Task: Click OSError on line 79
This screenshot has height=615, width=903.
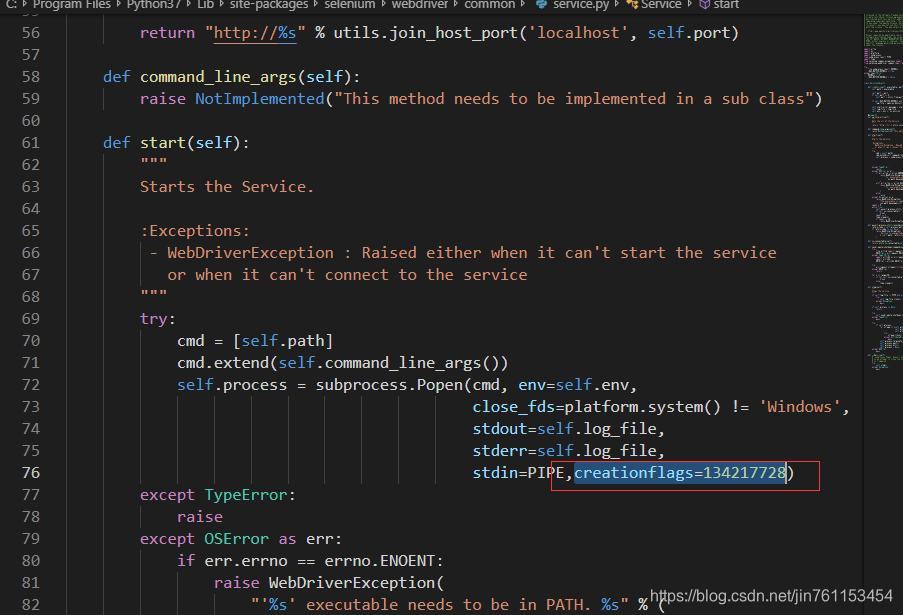Action: [236, 539]
